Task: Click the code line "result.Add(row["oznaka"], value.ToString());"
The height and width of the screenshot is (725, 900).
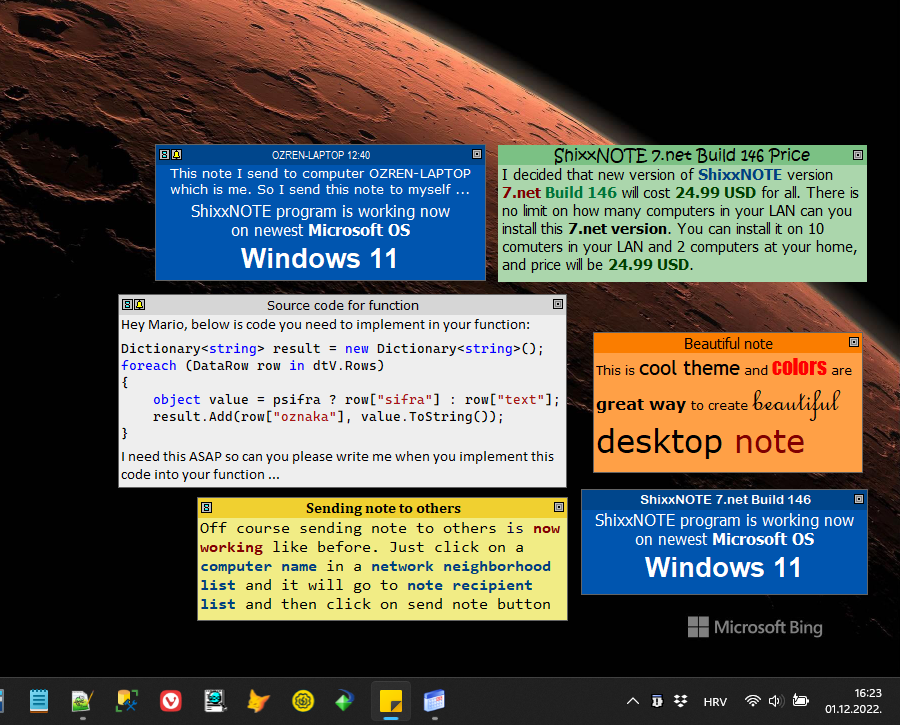Action: click(328, 417)
